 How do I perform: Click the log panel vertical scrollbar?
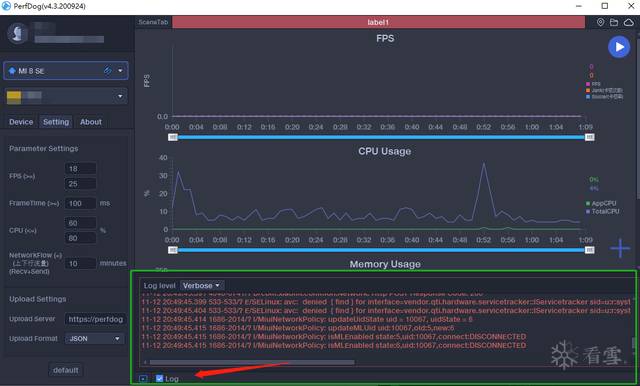tap(633, 343)
